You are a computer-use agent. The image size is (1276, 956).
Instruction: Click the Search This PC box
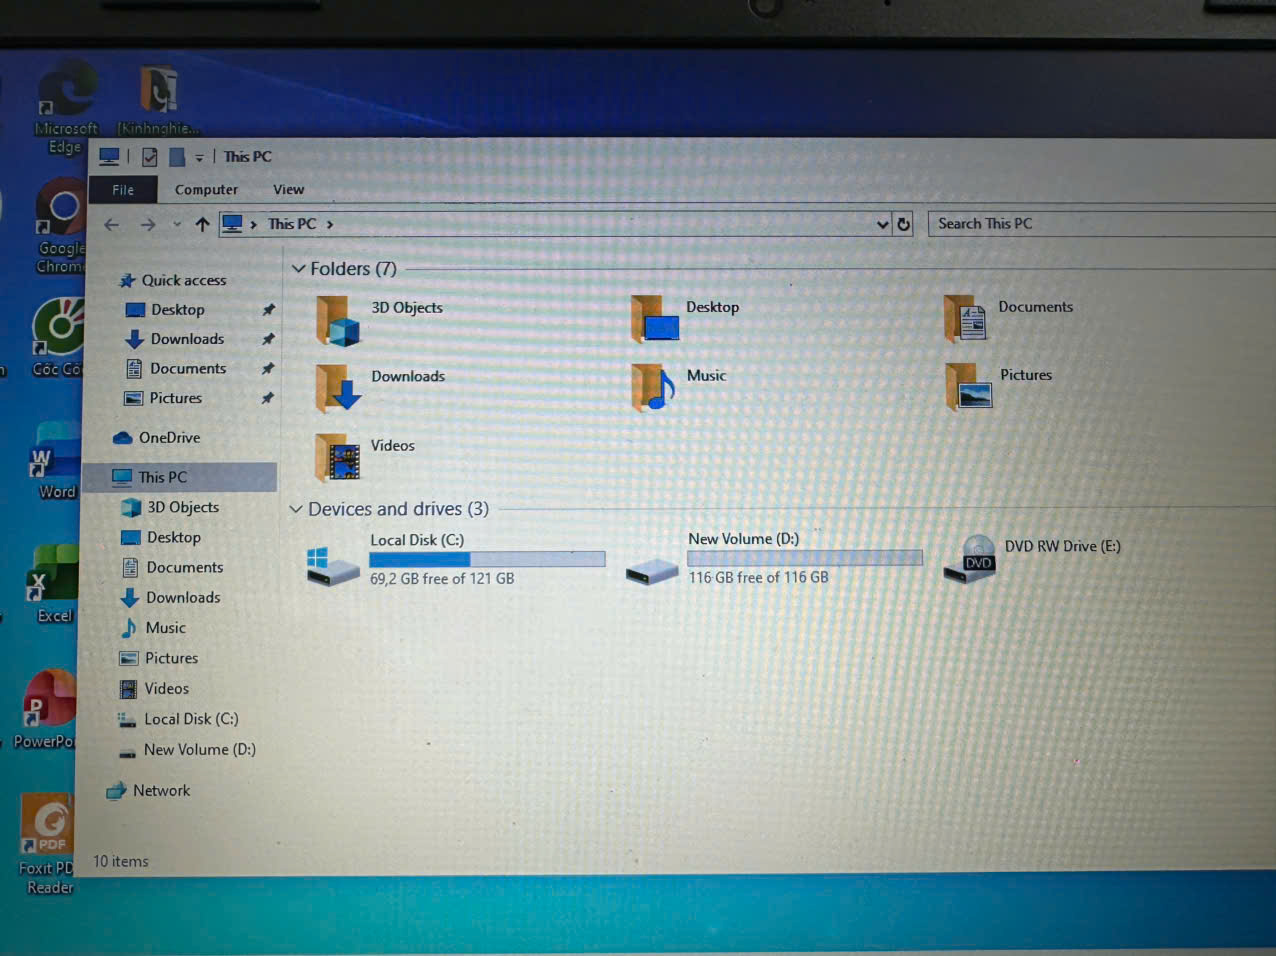coord(1101,224)
